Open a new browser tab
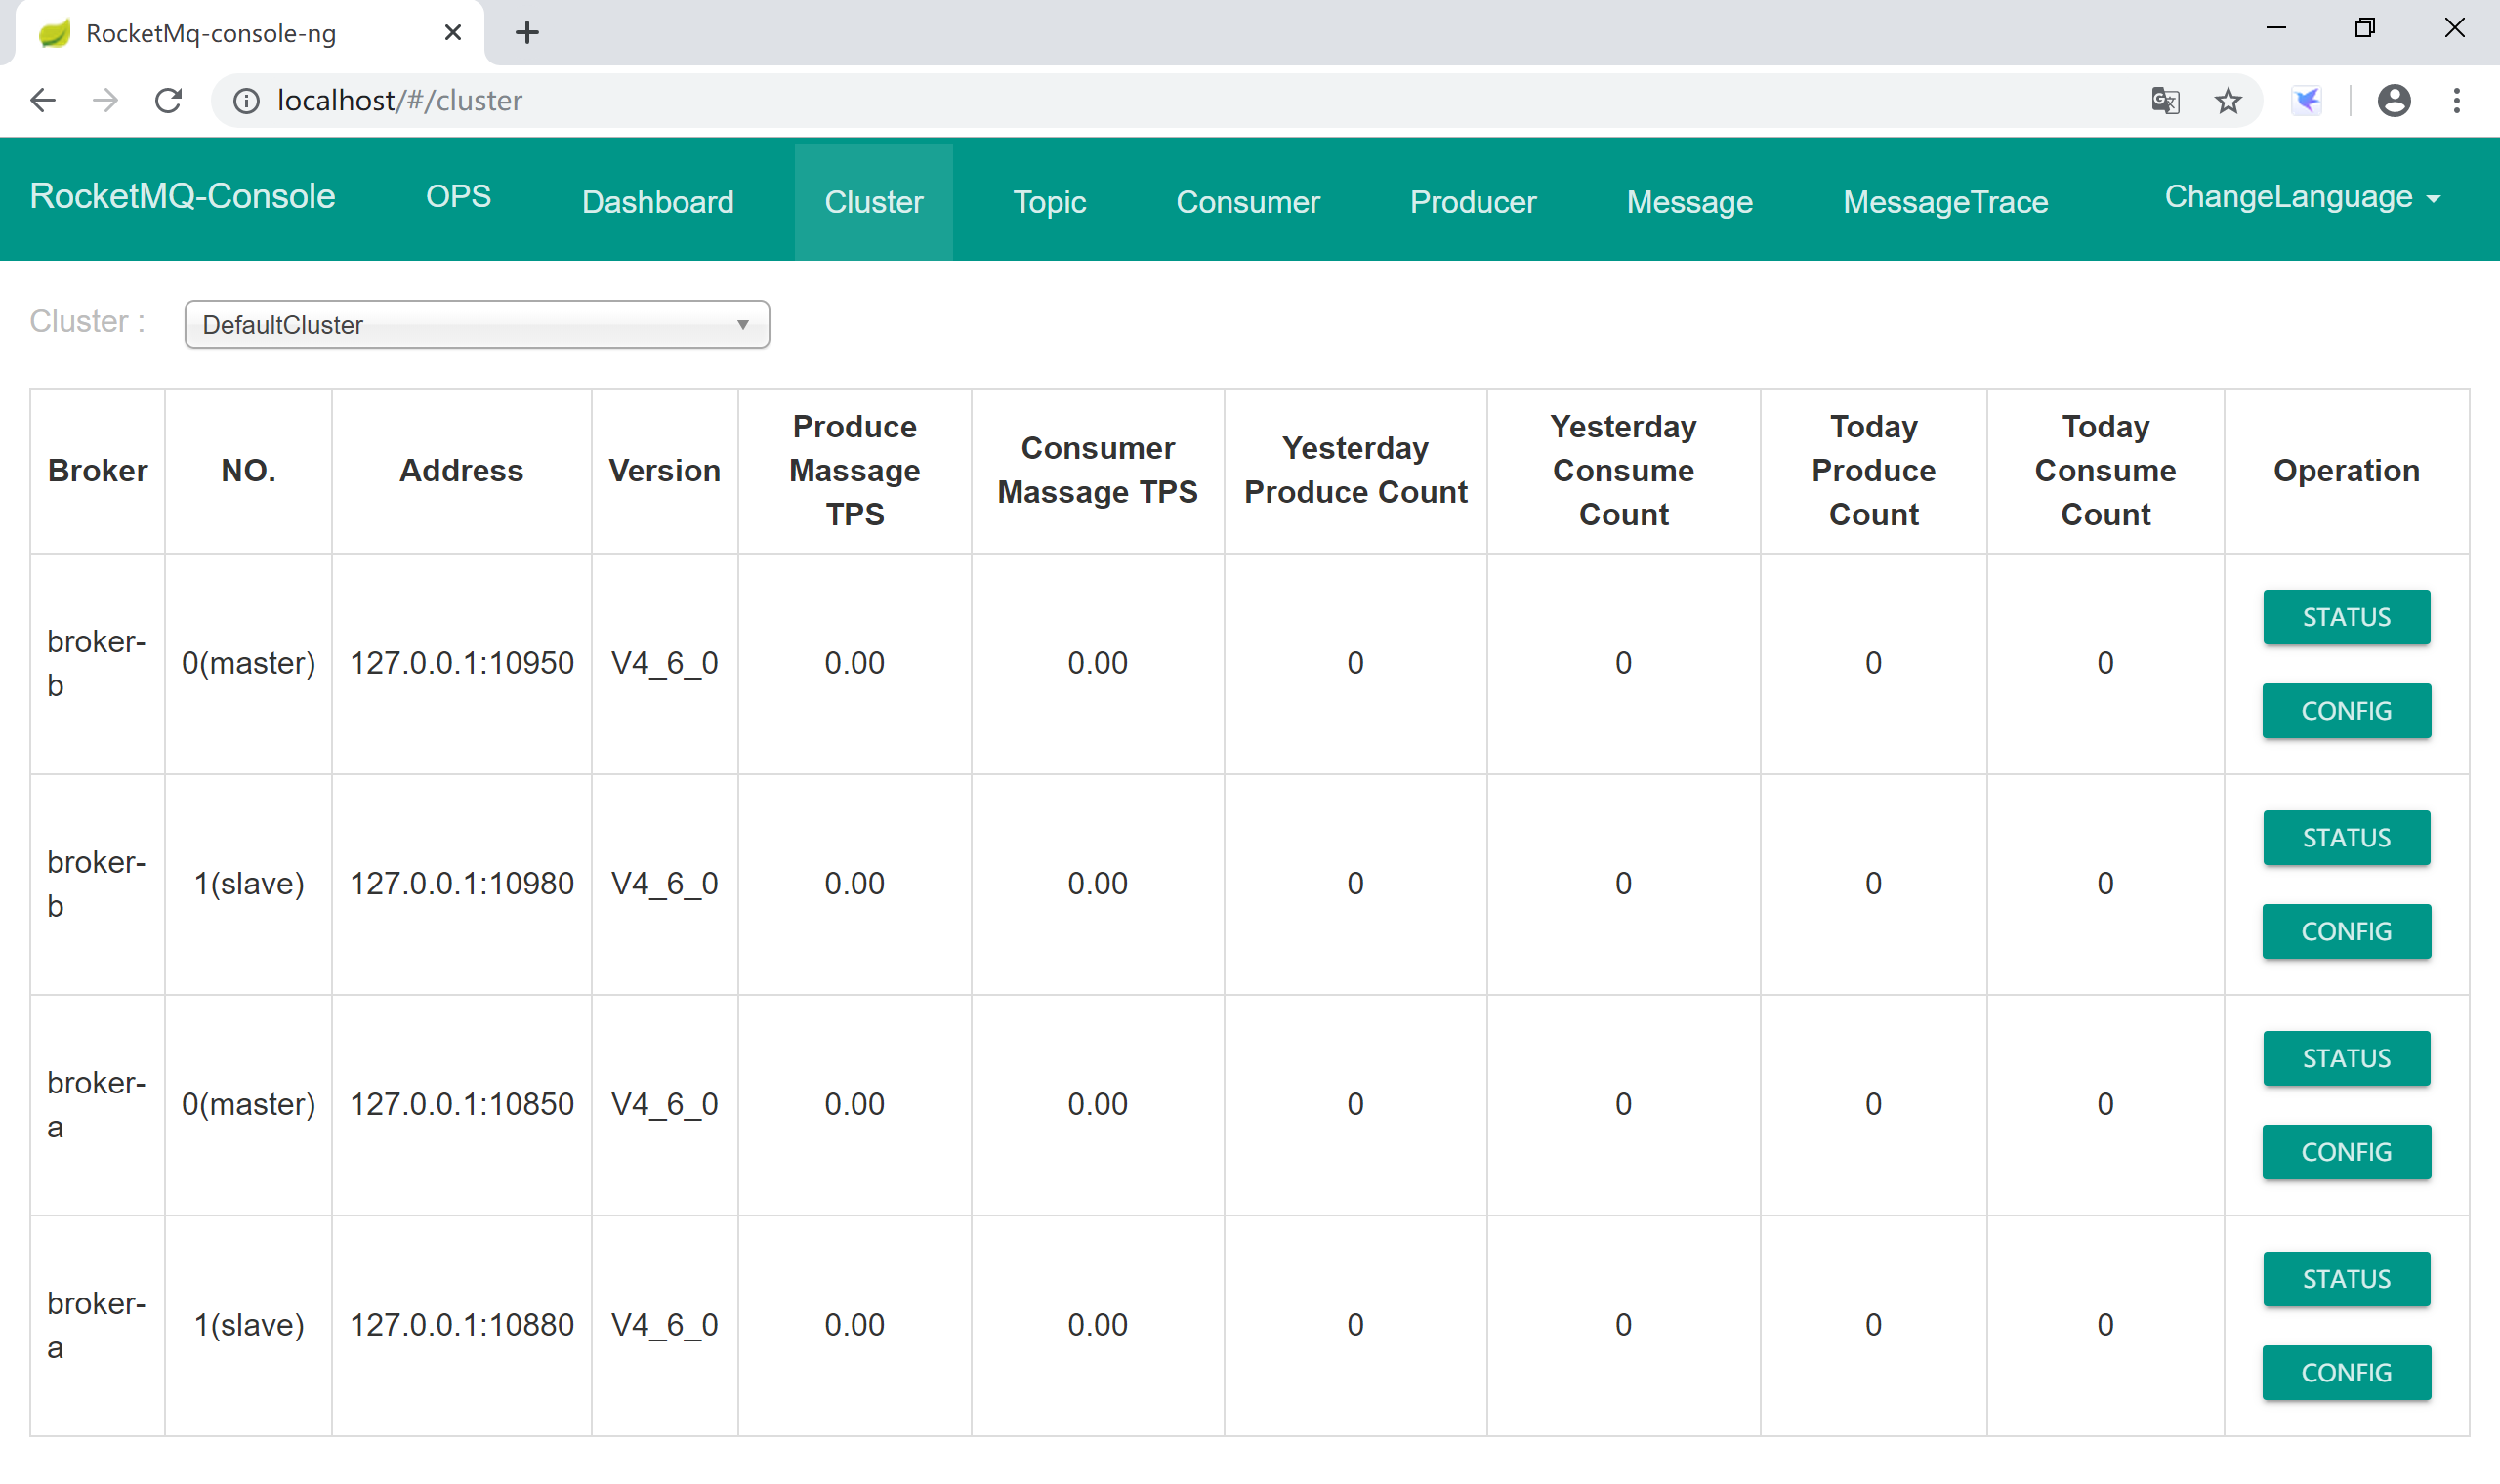 [x=527, y=33]
